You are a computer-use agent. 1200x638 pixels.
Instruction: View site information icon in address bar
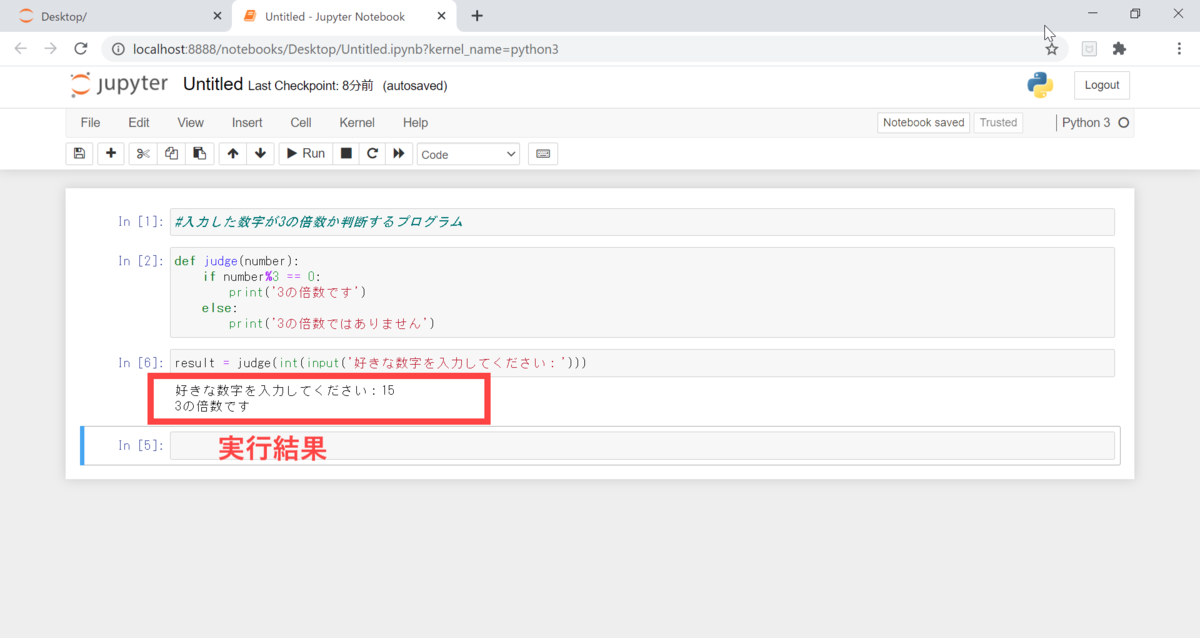click(x=118, y=48)
